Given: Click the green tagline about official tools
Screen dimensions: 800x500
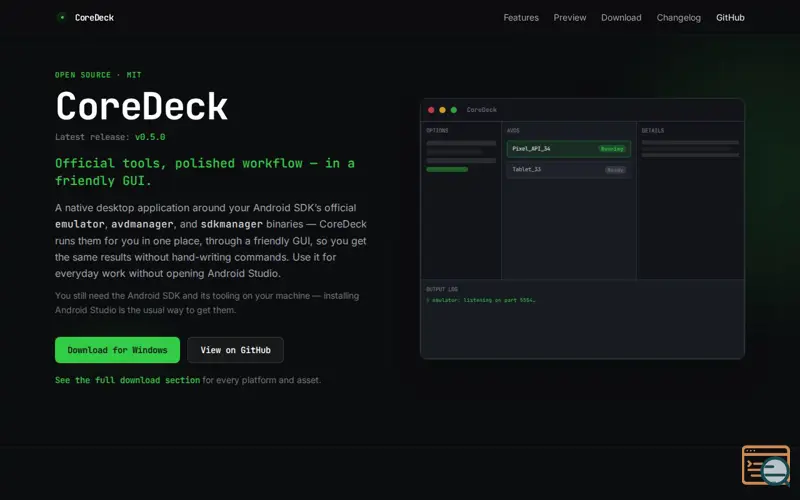Looking at the screenshot, I should pyautogui.click(x=205, y=172).
